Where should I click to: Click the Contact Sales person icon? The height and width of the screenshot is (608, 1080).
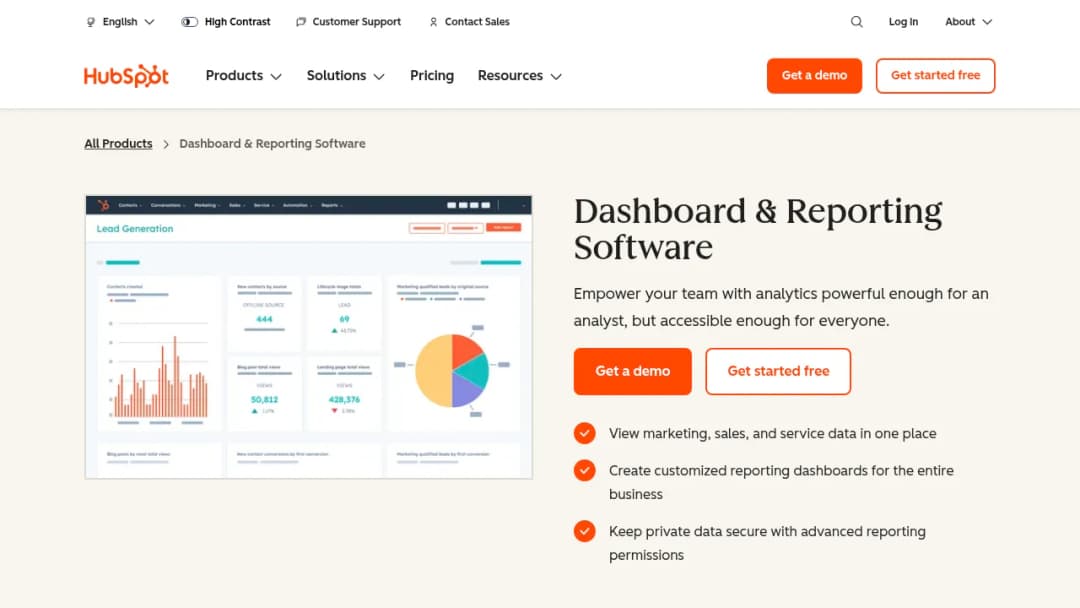[433, 22]
